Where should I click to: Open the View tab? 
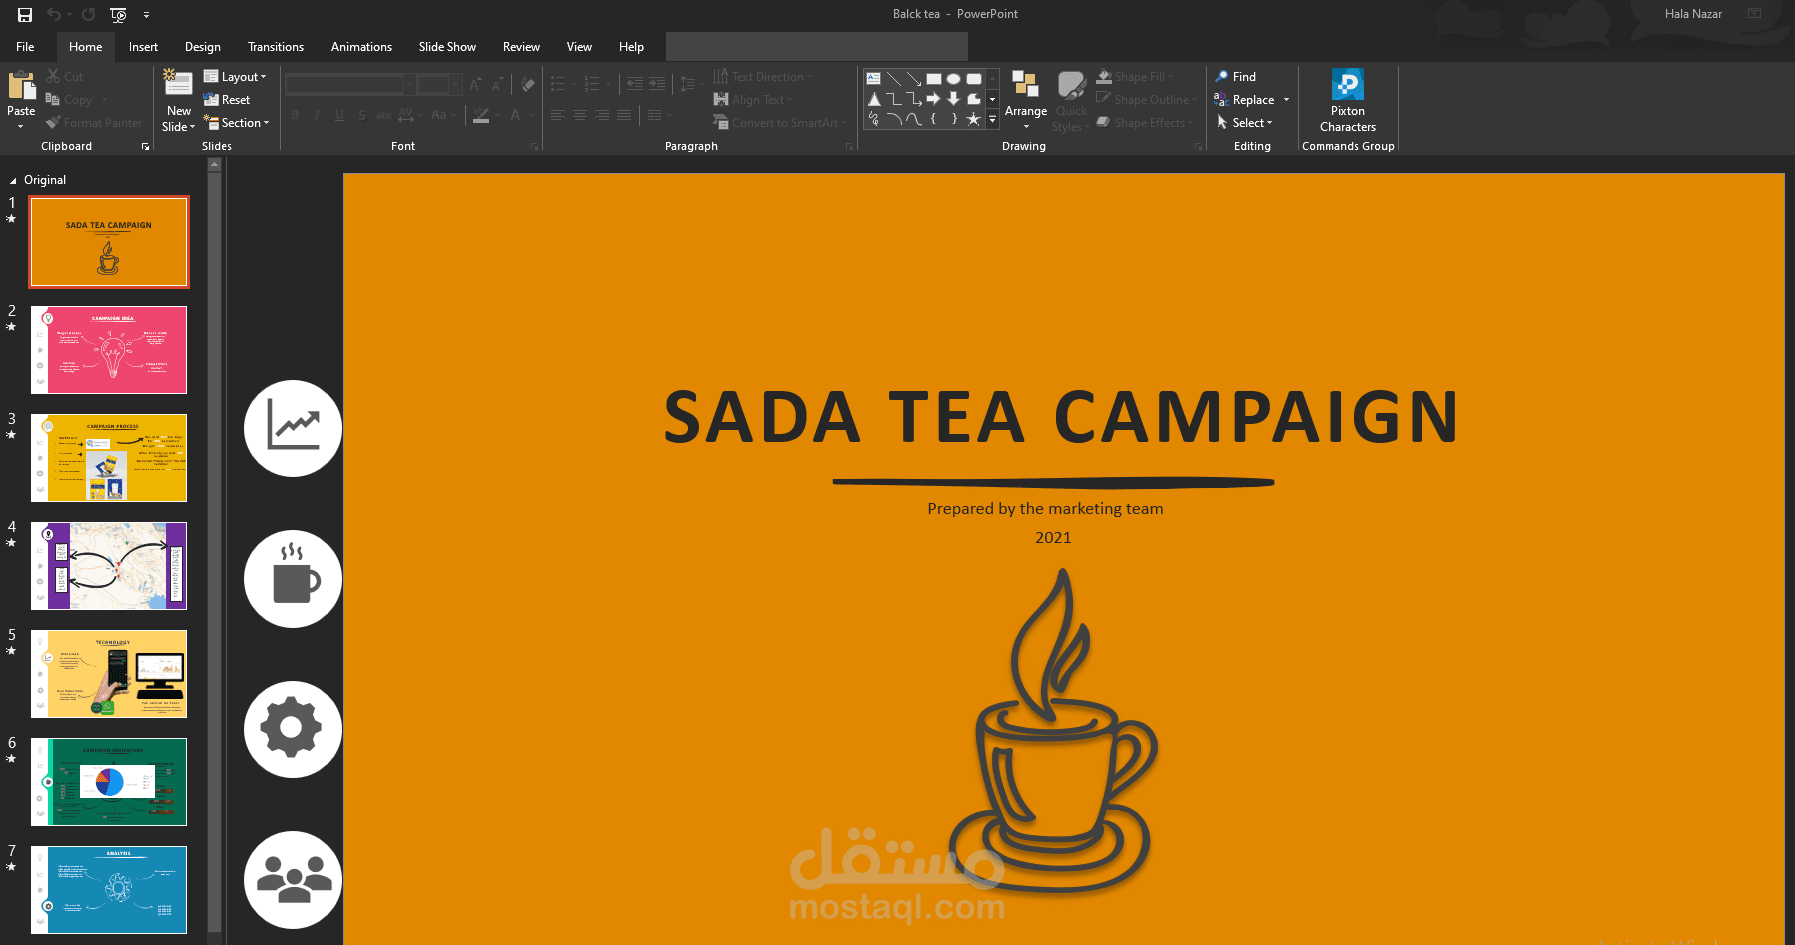click(x=579, y=47)
